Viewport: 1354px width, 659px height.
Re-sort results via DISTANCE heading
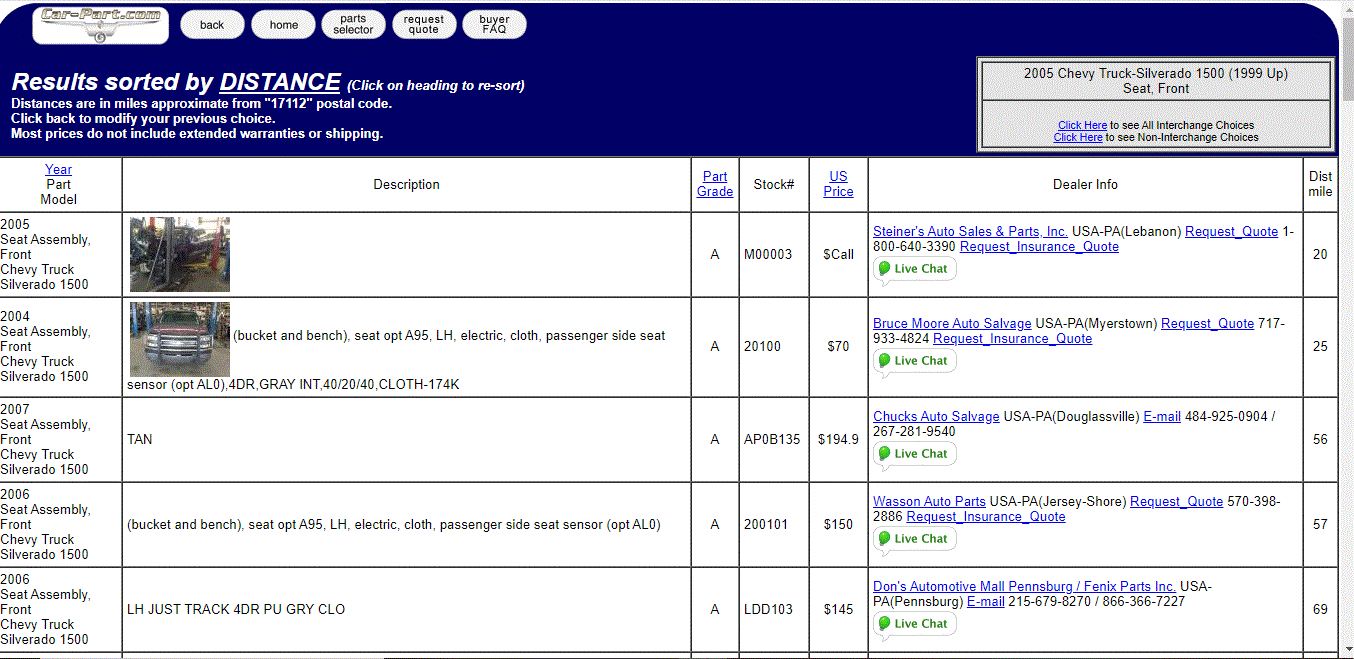coord(280,82)
